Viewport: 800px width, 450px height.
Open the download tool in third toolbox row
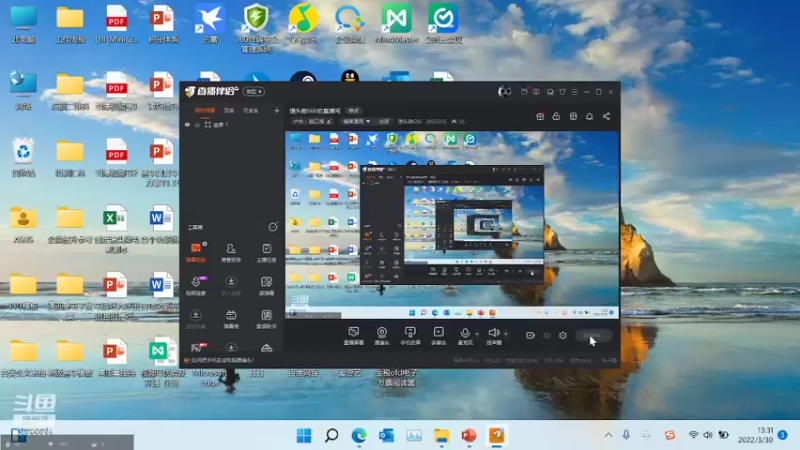pyautogui.click(x=196, y=319)
